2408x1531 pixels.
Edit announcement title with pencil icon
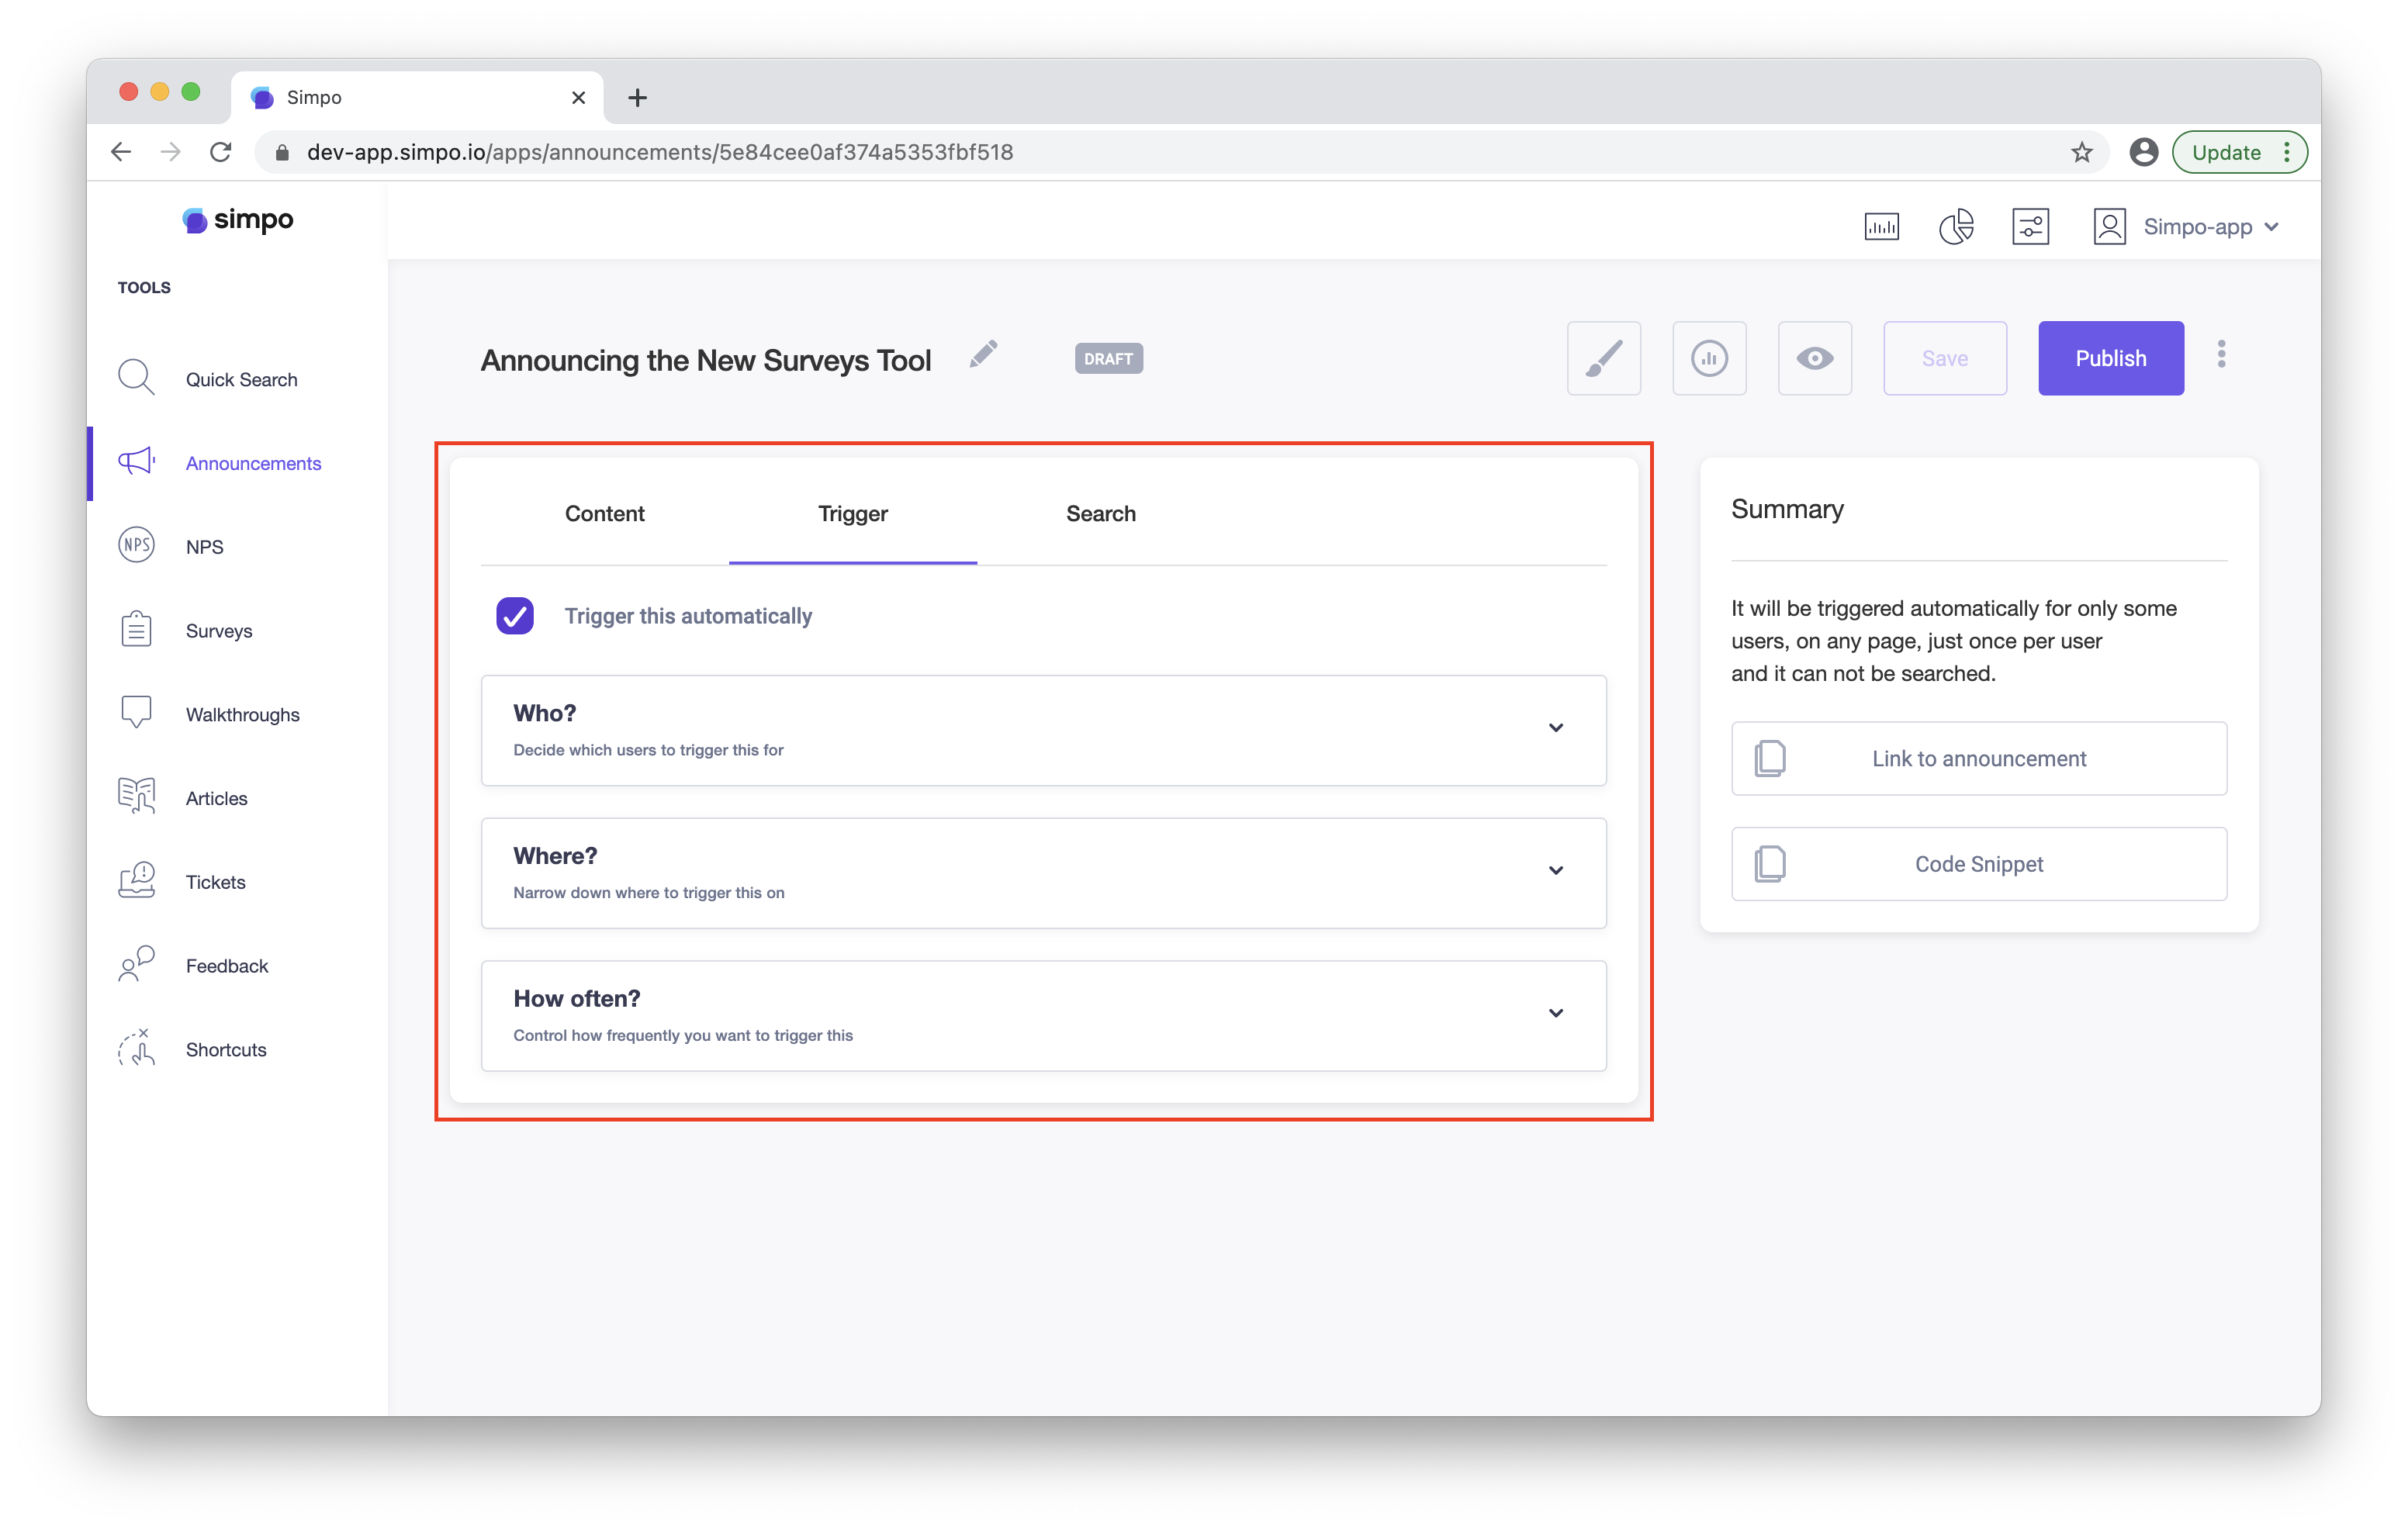click(x=983, y=354)
